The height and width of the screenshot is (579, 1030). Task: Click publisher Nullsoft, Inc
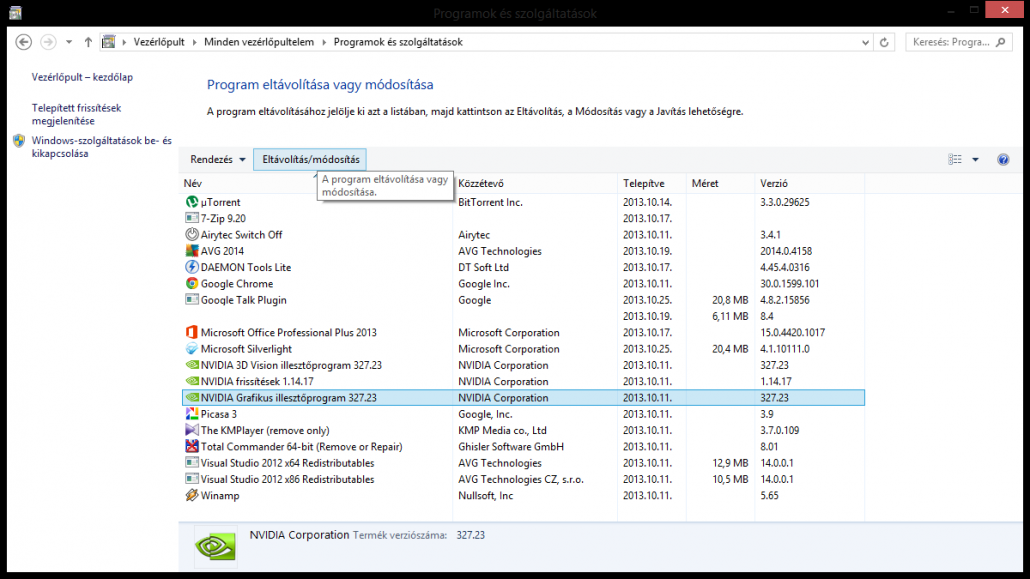pyautogui.click(x=485, y=496)
